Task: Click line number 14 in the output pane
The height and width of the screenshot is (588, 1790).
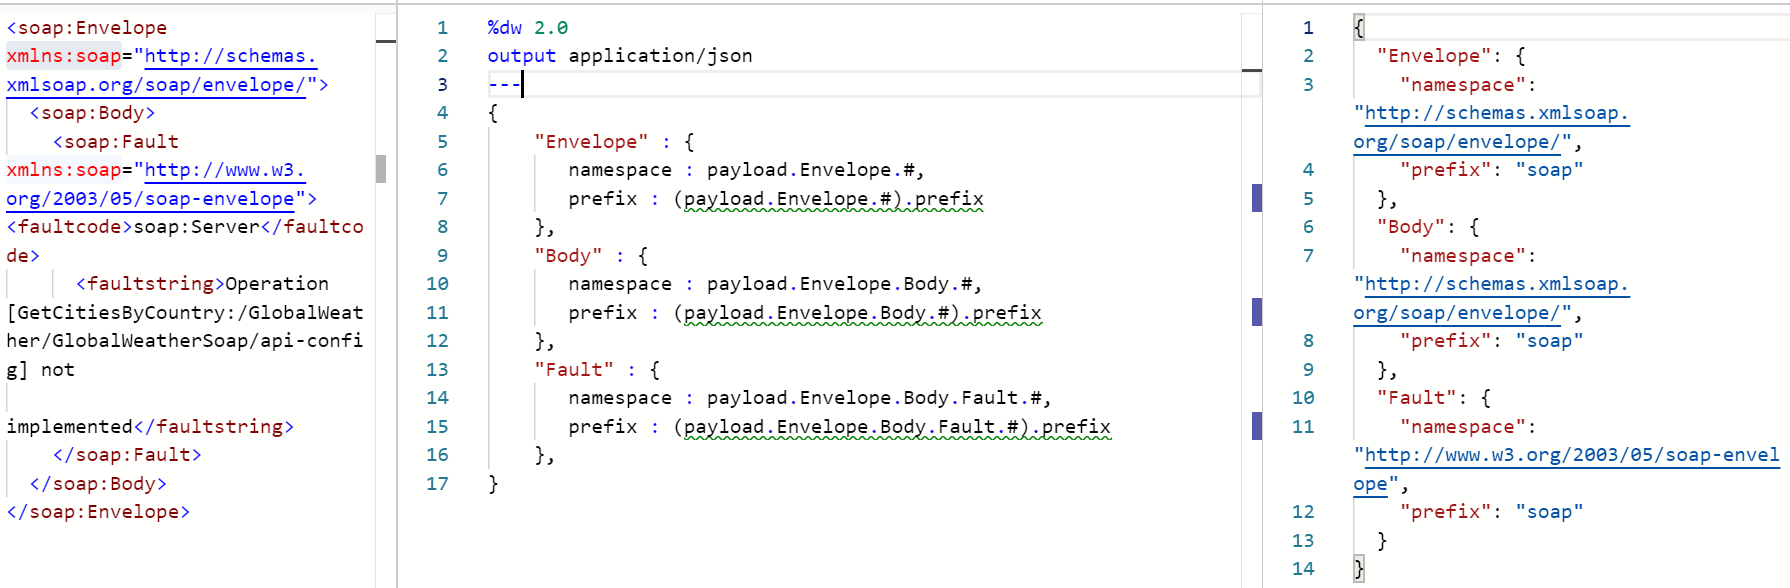Action: click(1302, 569)
